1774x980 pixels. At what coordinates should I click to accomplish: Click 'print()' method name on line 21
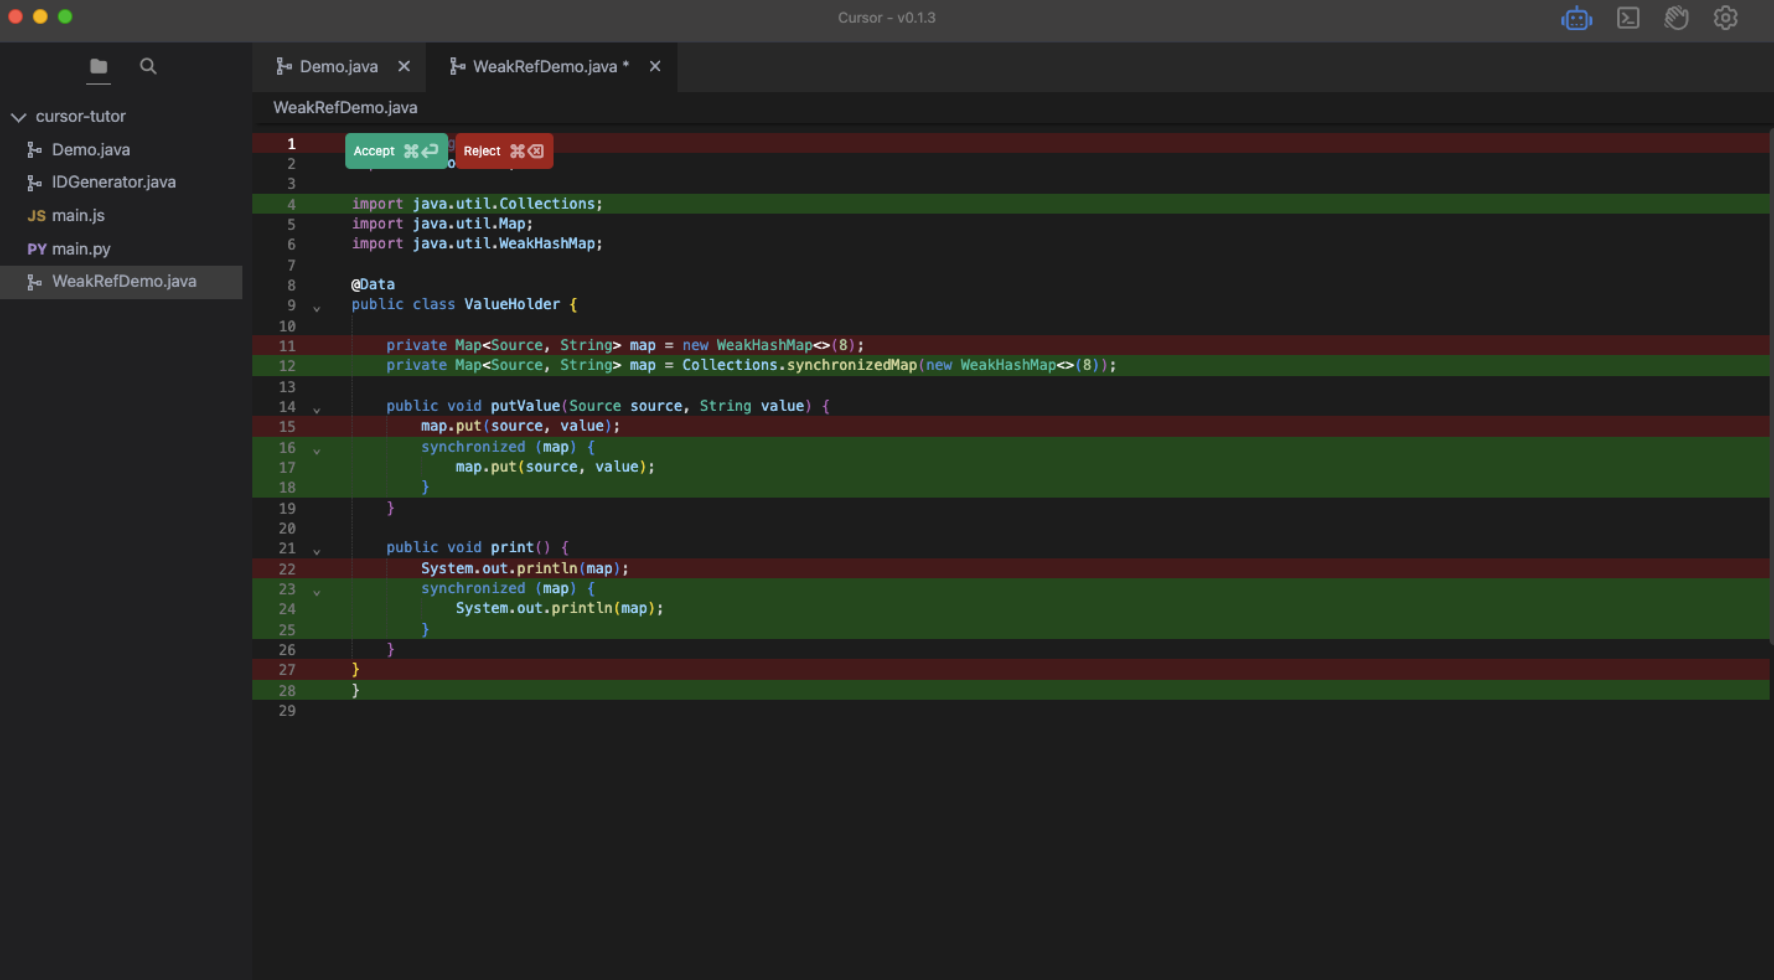click(520, 547)
